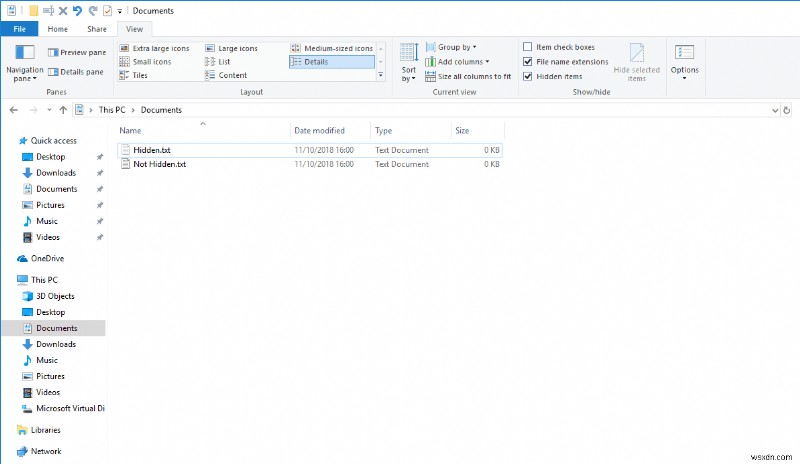The height and width of the screenshot is (464, 800).
Task: Open address bar history dropdown
Action: click(775, 110)
